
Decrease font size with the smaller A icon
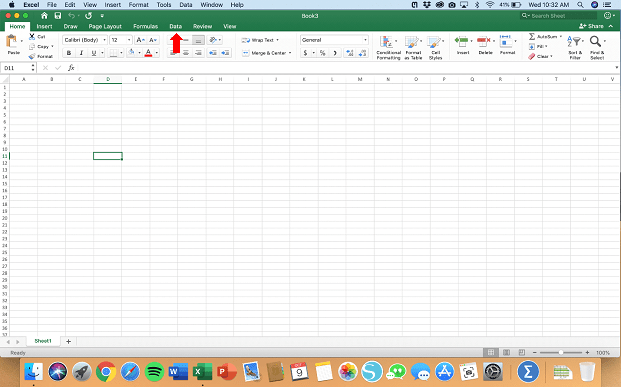pos(153,40)
